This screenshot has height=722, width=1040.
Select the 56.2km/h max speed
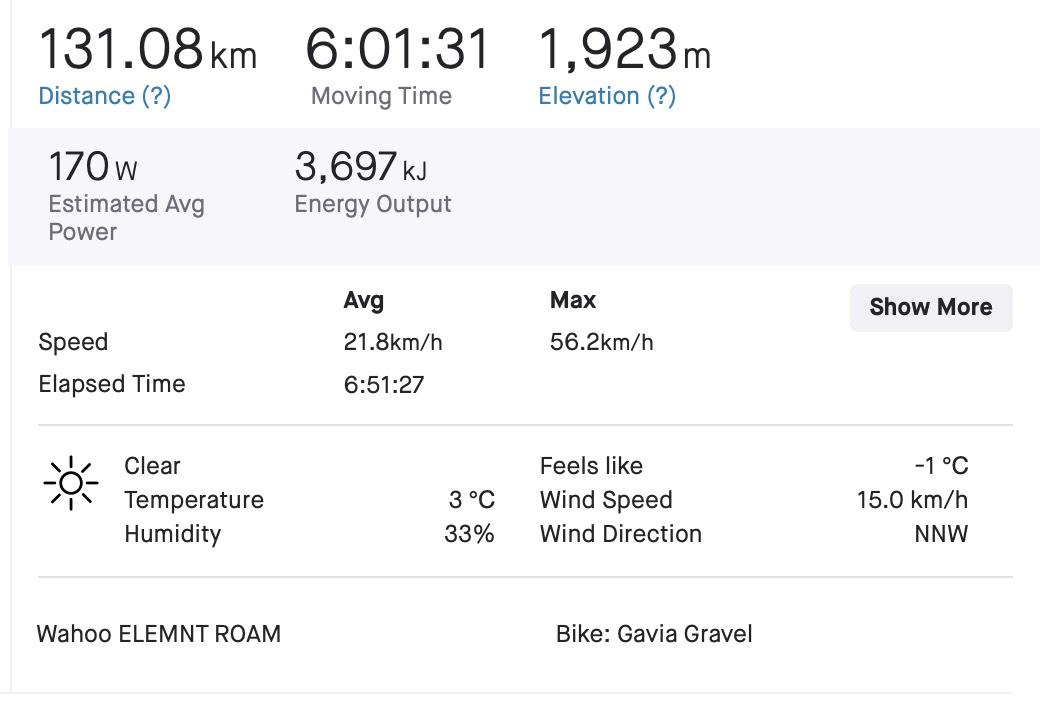pyautogui.click(x=602, y=342)
